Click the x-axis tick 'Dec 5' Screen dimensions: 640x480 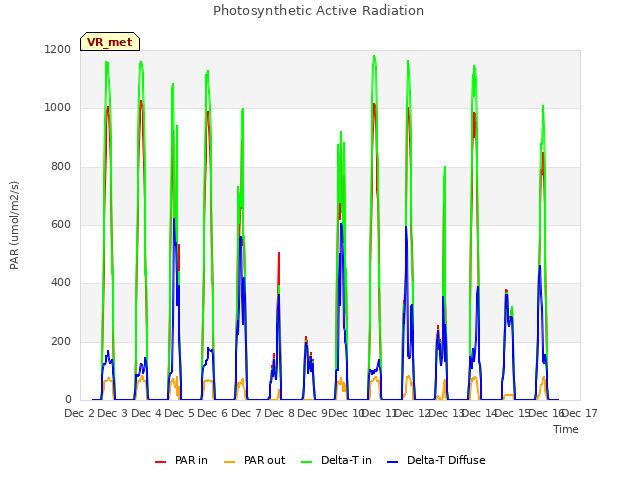point(179,413)
